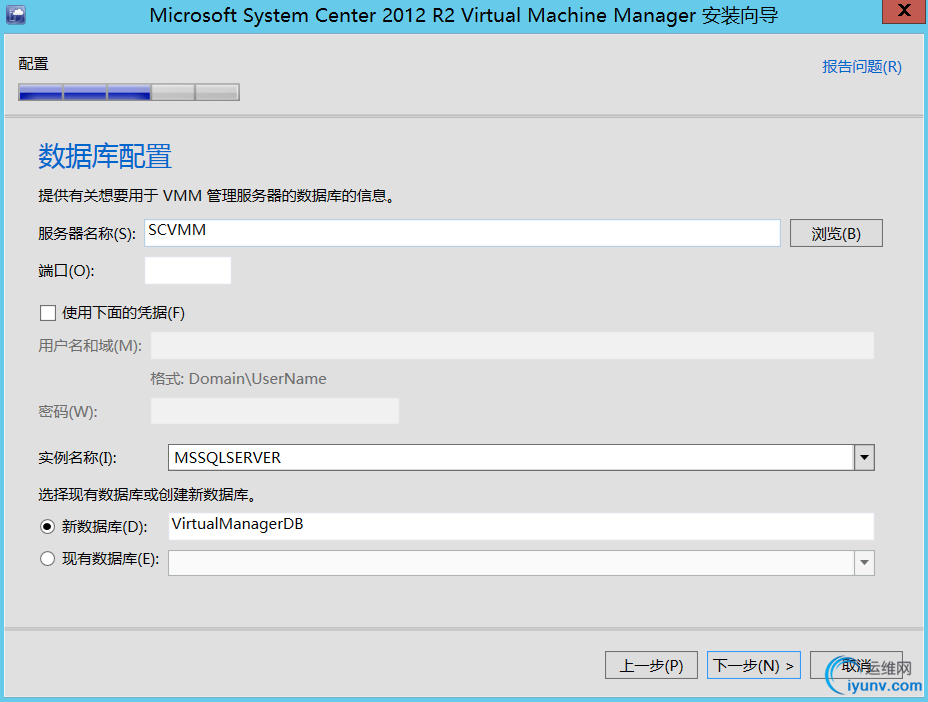Select the 新数据库(D) radio button

47,526
